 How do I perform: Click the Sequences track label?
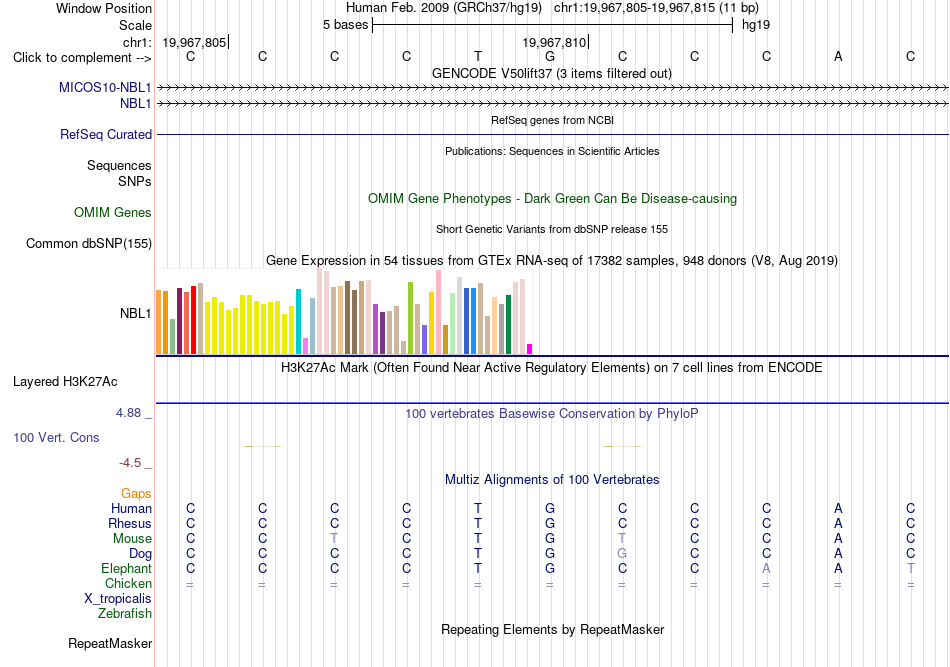119,165
